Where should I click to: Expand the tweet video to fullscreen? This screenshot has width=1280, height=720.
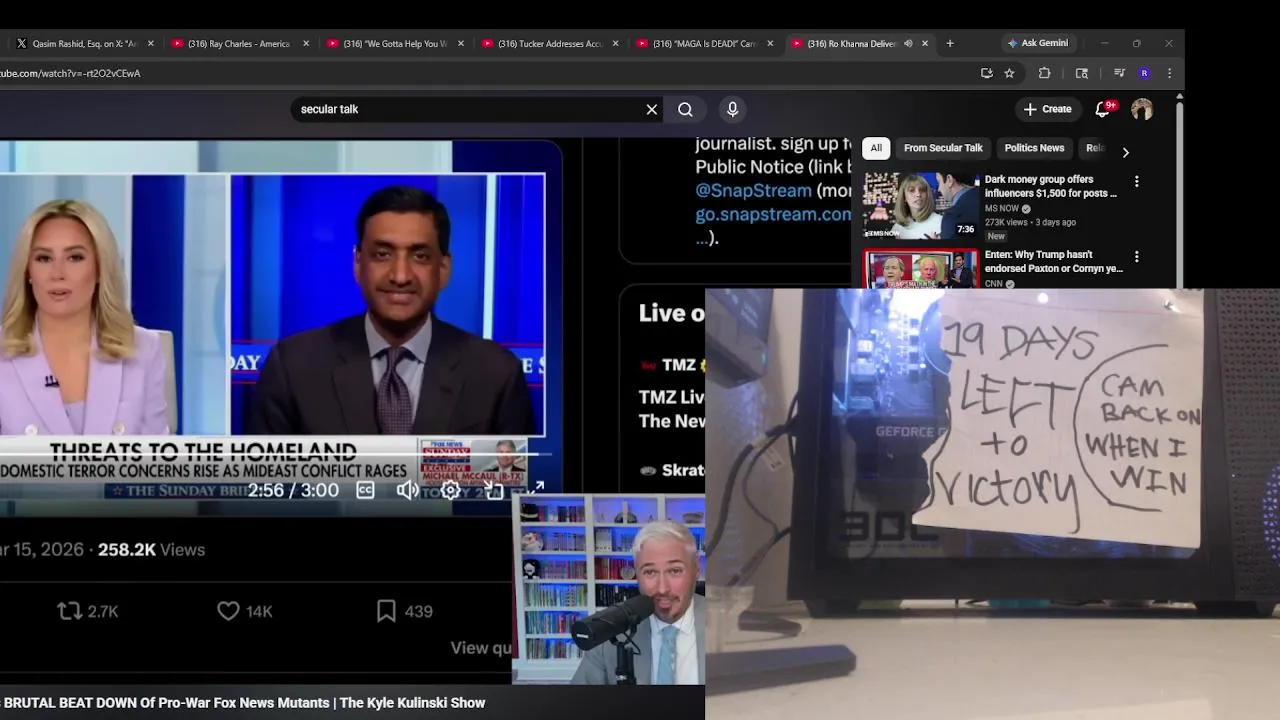(x=536, y=489)
